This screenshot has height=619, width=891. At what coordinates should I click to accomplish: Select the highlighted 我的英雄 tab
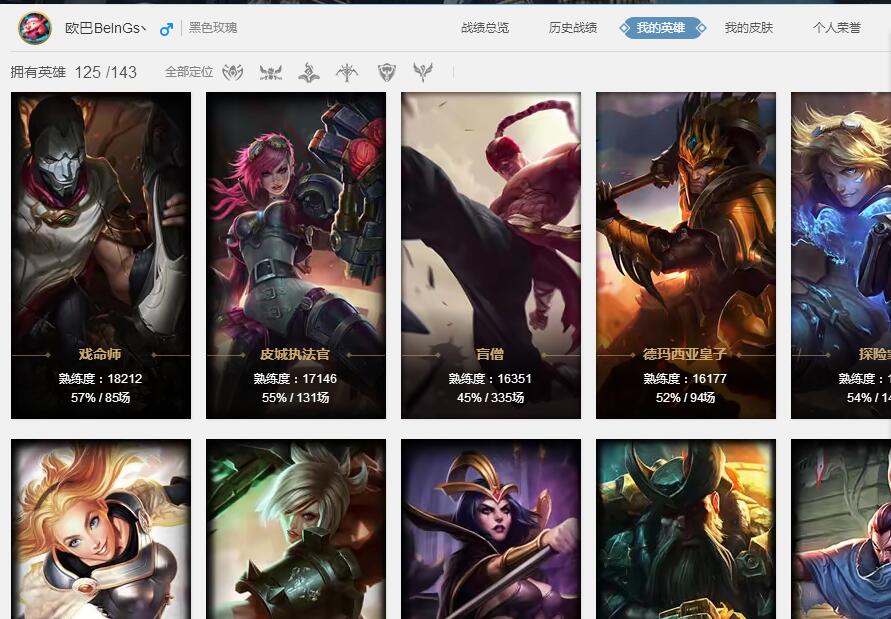point(663,28)
